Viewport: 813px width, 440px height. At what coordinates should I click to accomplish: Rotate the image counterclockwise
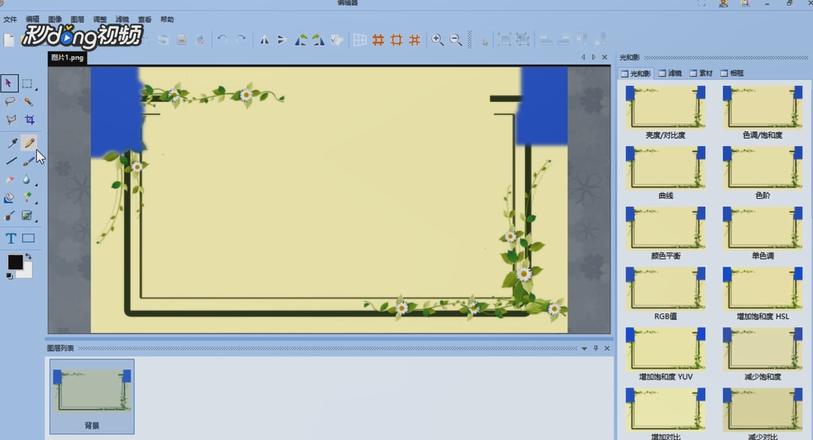(301, 40)
